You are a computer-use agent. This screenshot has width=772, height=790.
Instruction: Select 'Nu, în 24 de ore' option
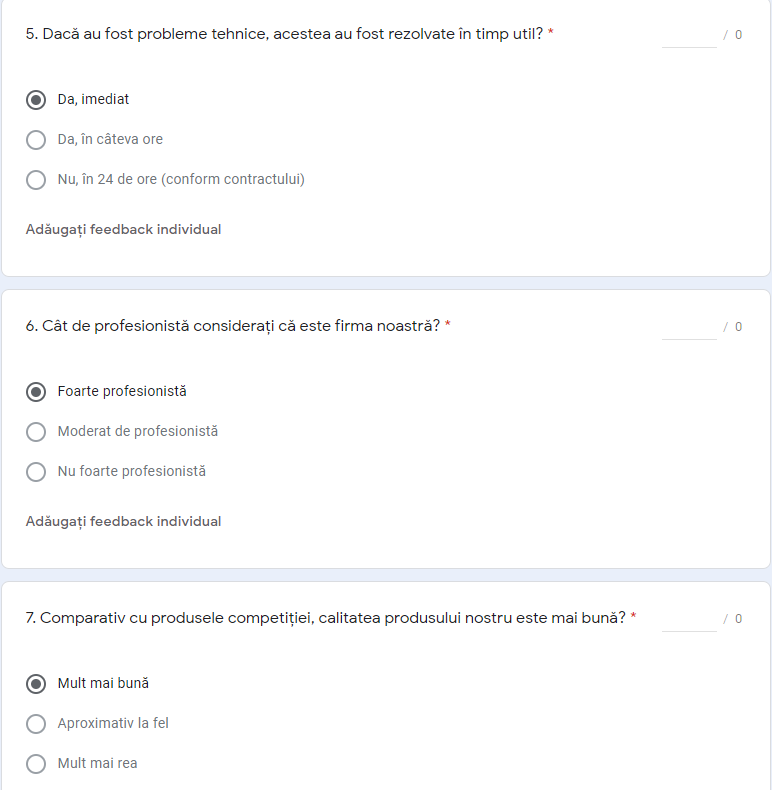[x=36, y=180]
